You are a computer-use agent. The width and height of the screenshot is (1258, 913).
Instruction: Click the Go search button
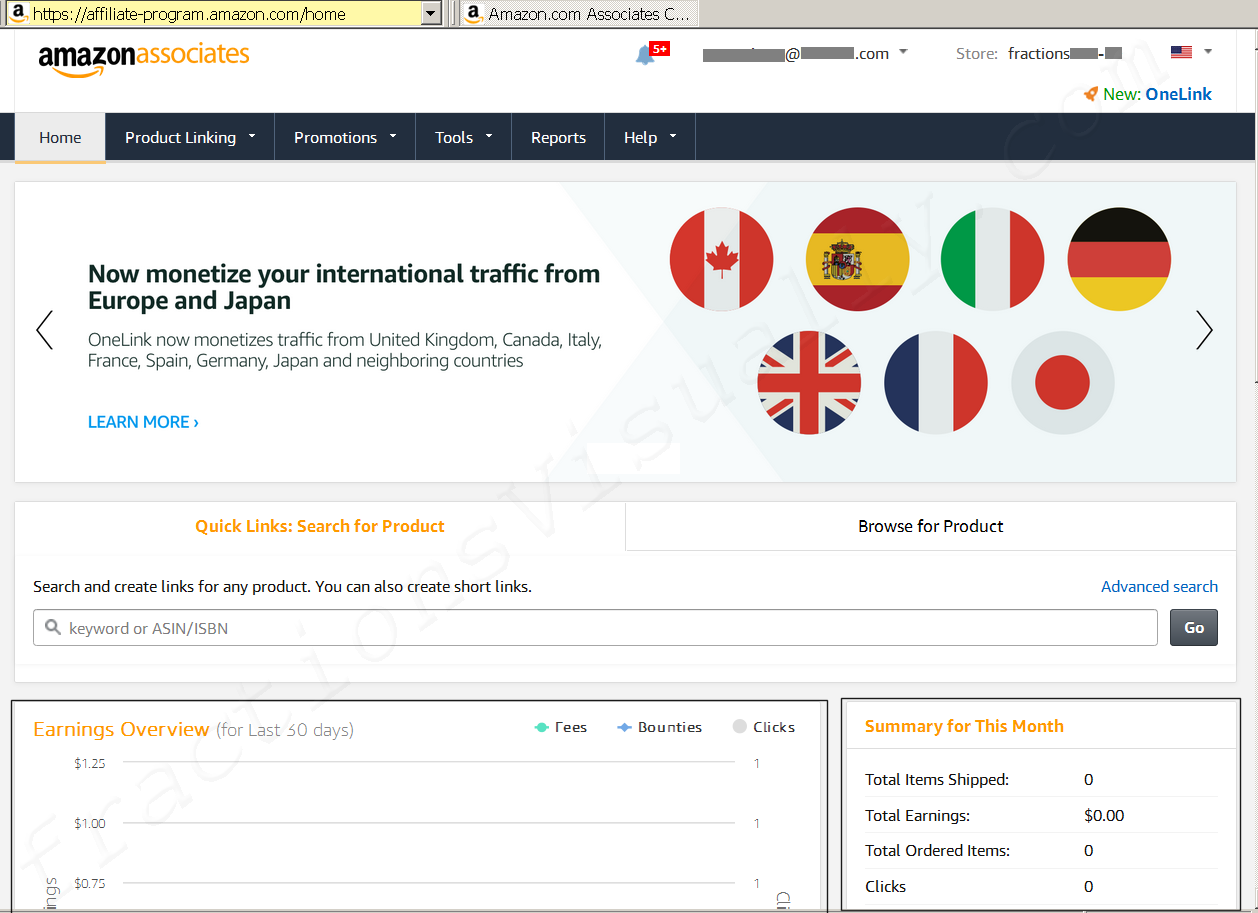coord(1194,628)
